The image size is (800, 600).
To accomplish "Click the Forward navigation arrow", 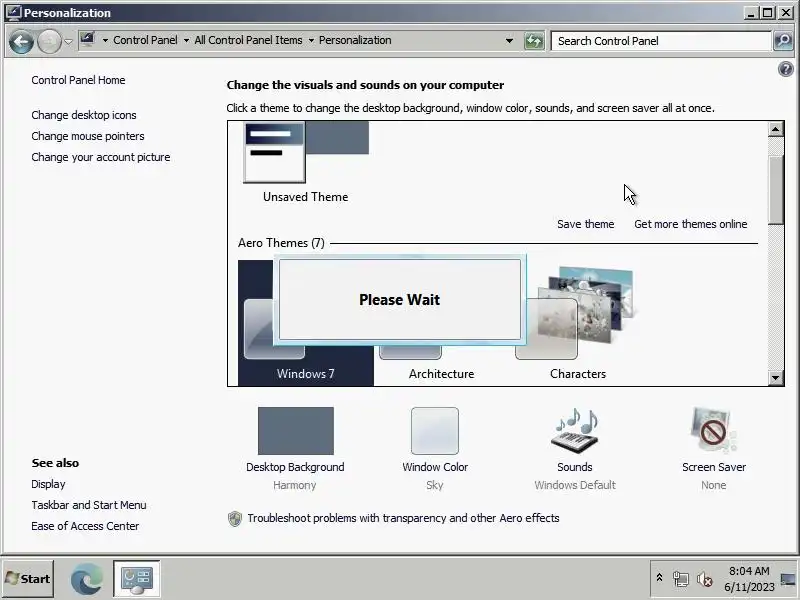I will point(49,41).
